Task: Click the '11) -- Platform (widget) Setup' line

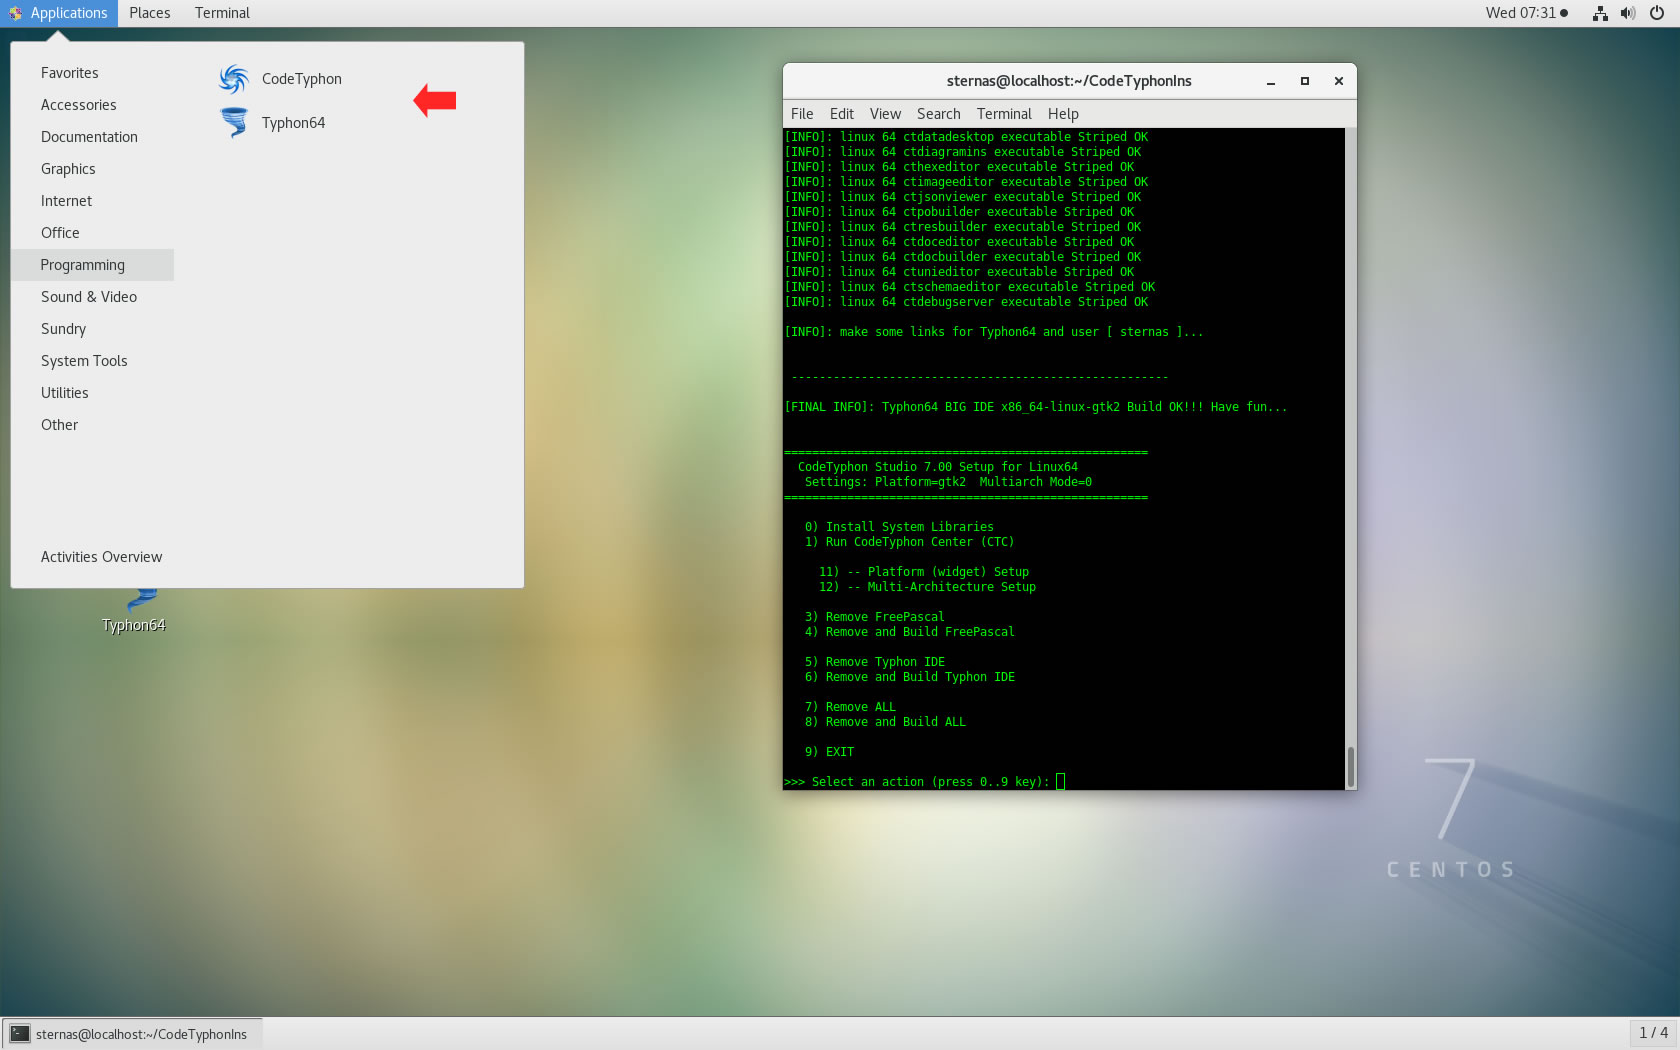Action: point(923,572)
